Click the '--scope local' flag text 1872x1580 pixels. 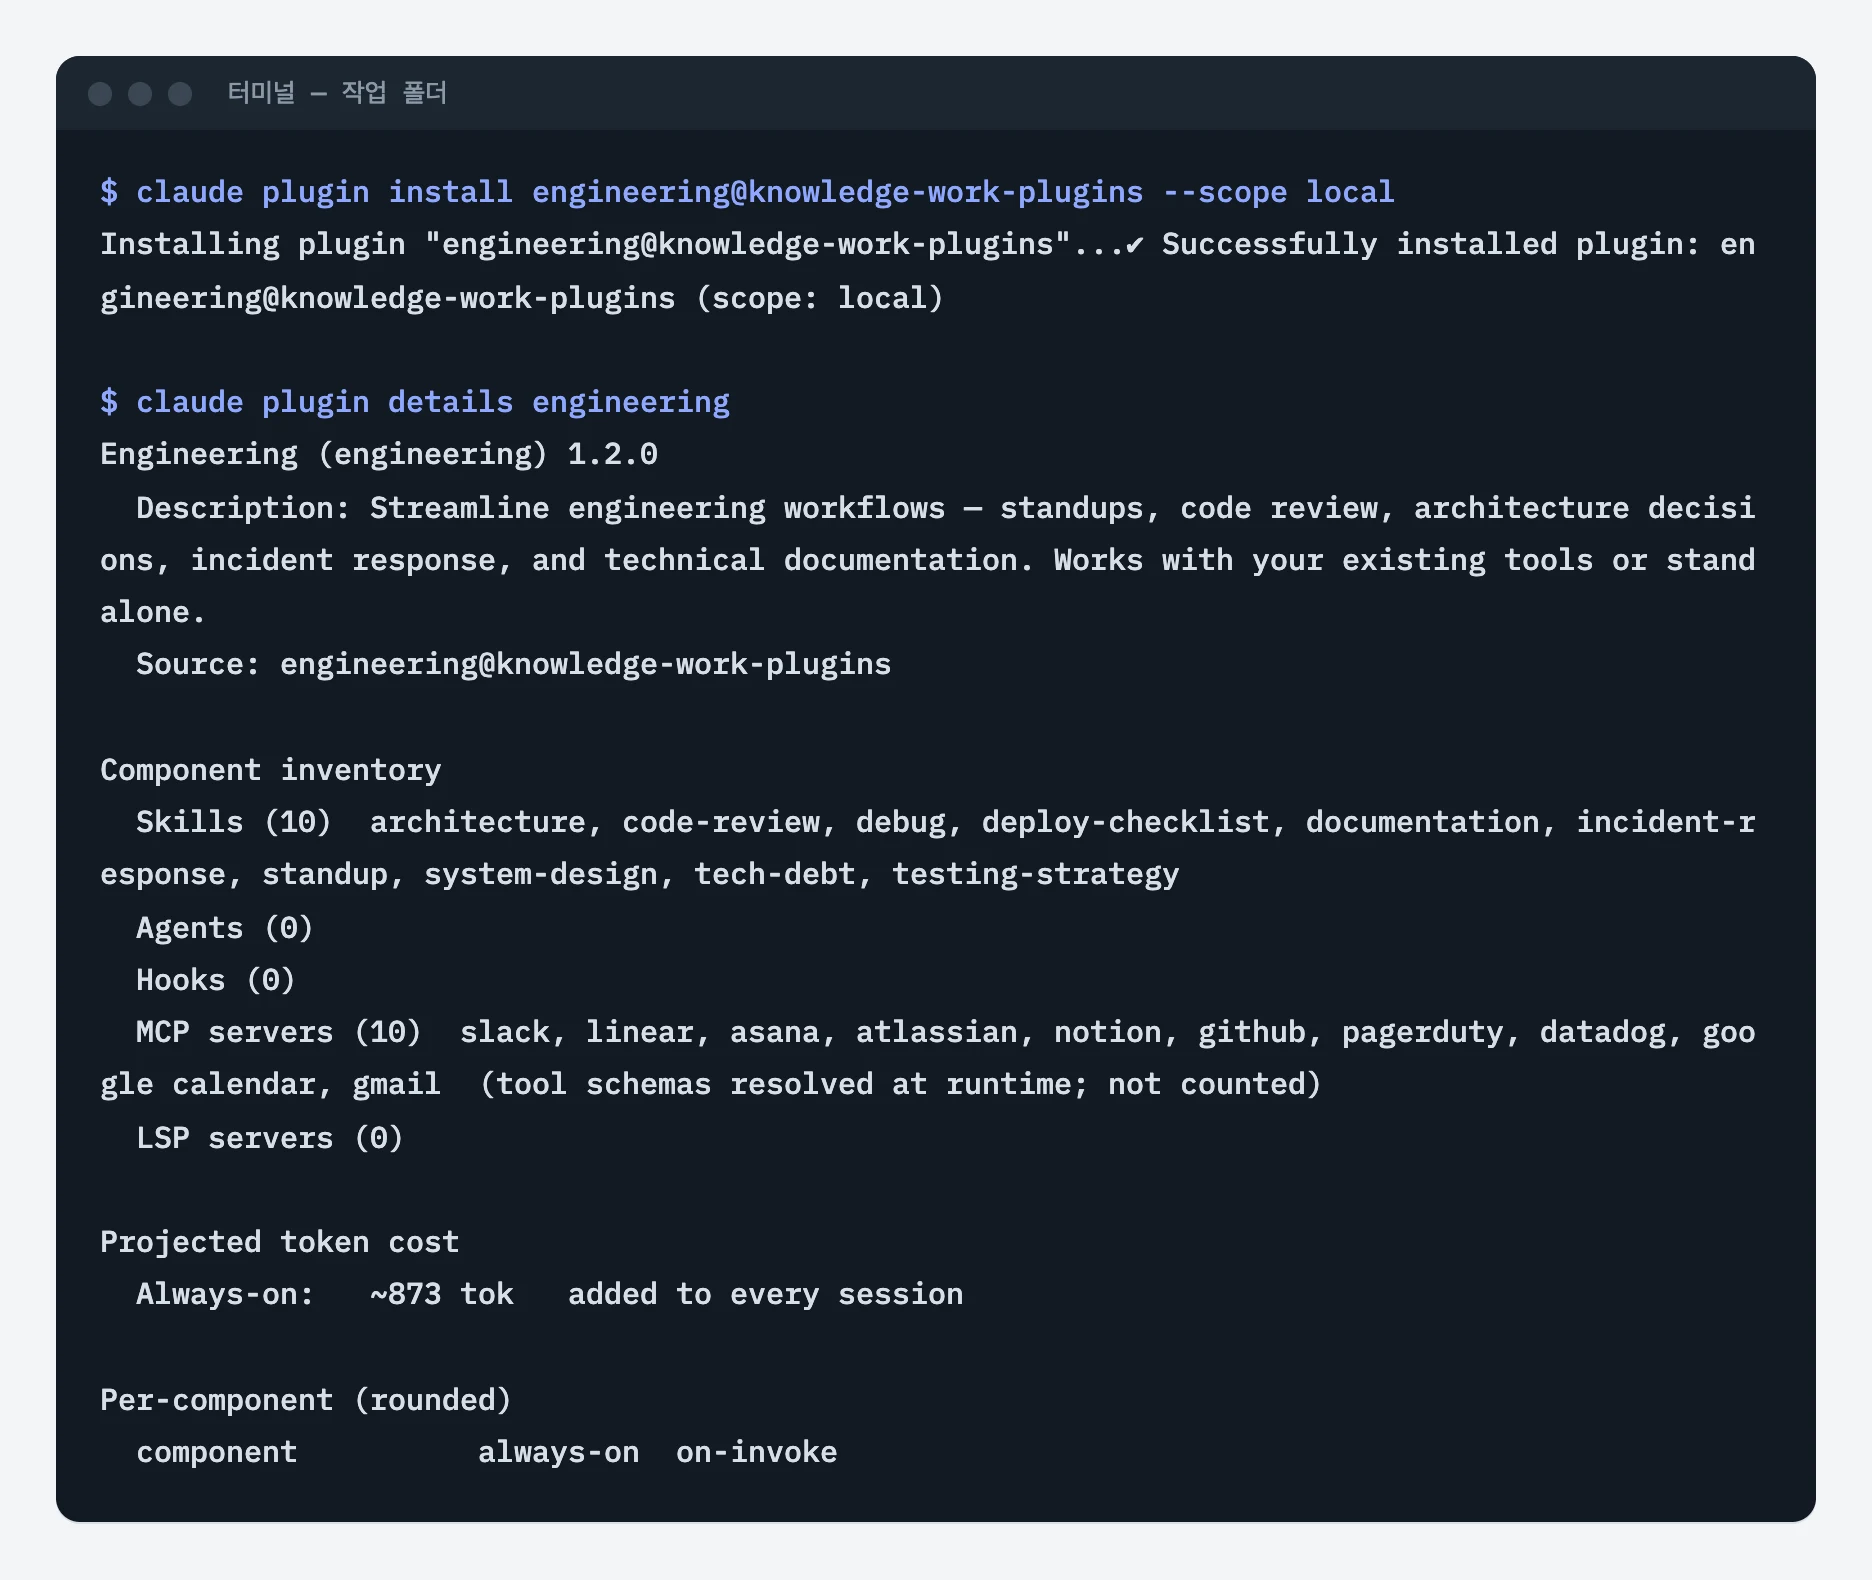[1278, 192]
